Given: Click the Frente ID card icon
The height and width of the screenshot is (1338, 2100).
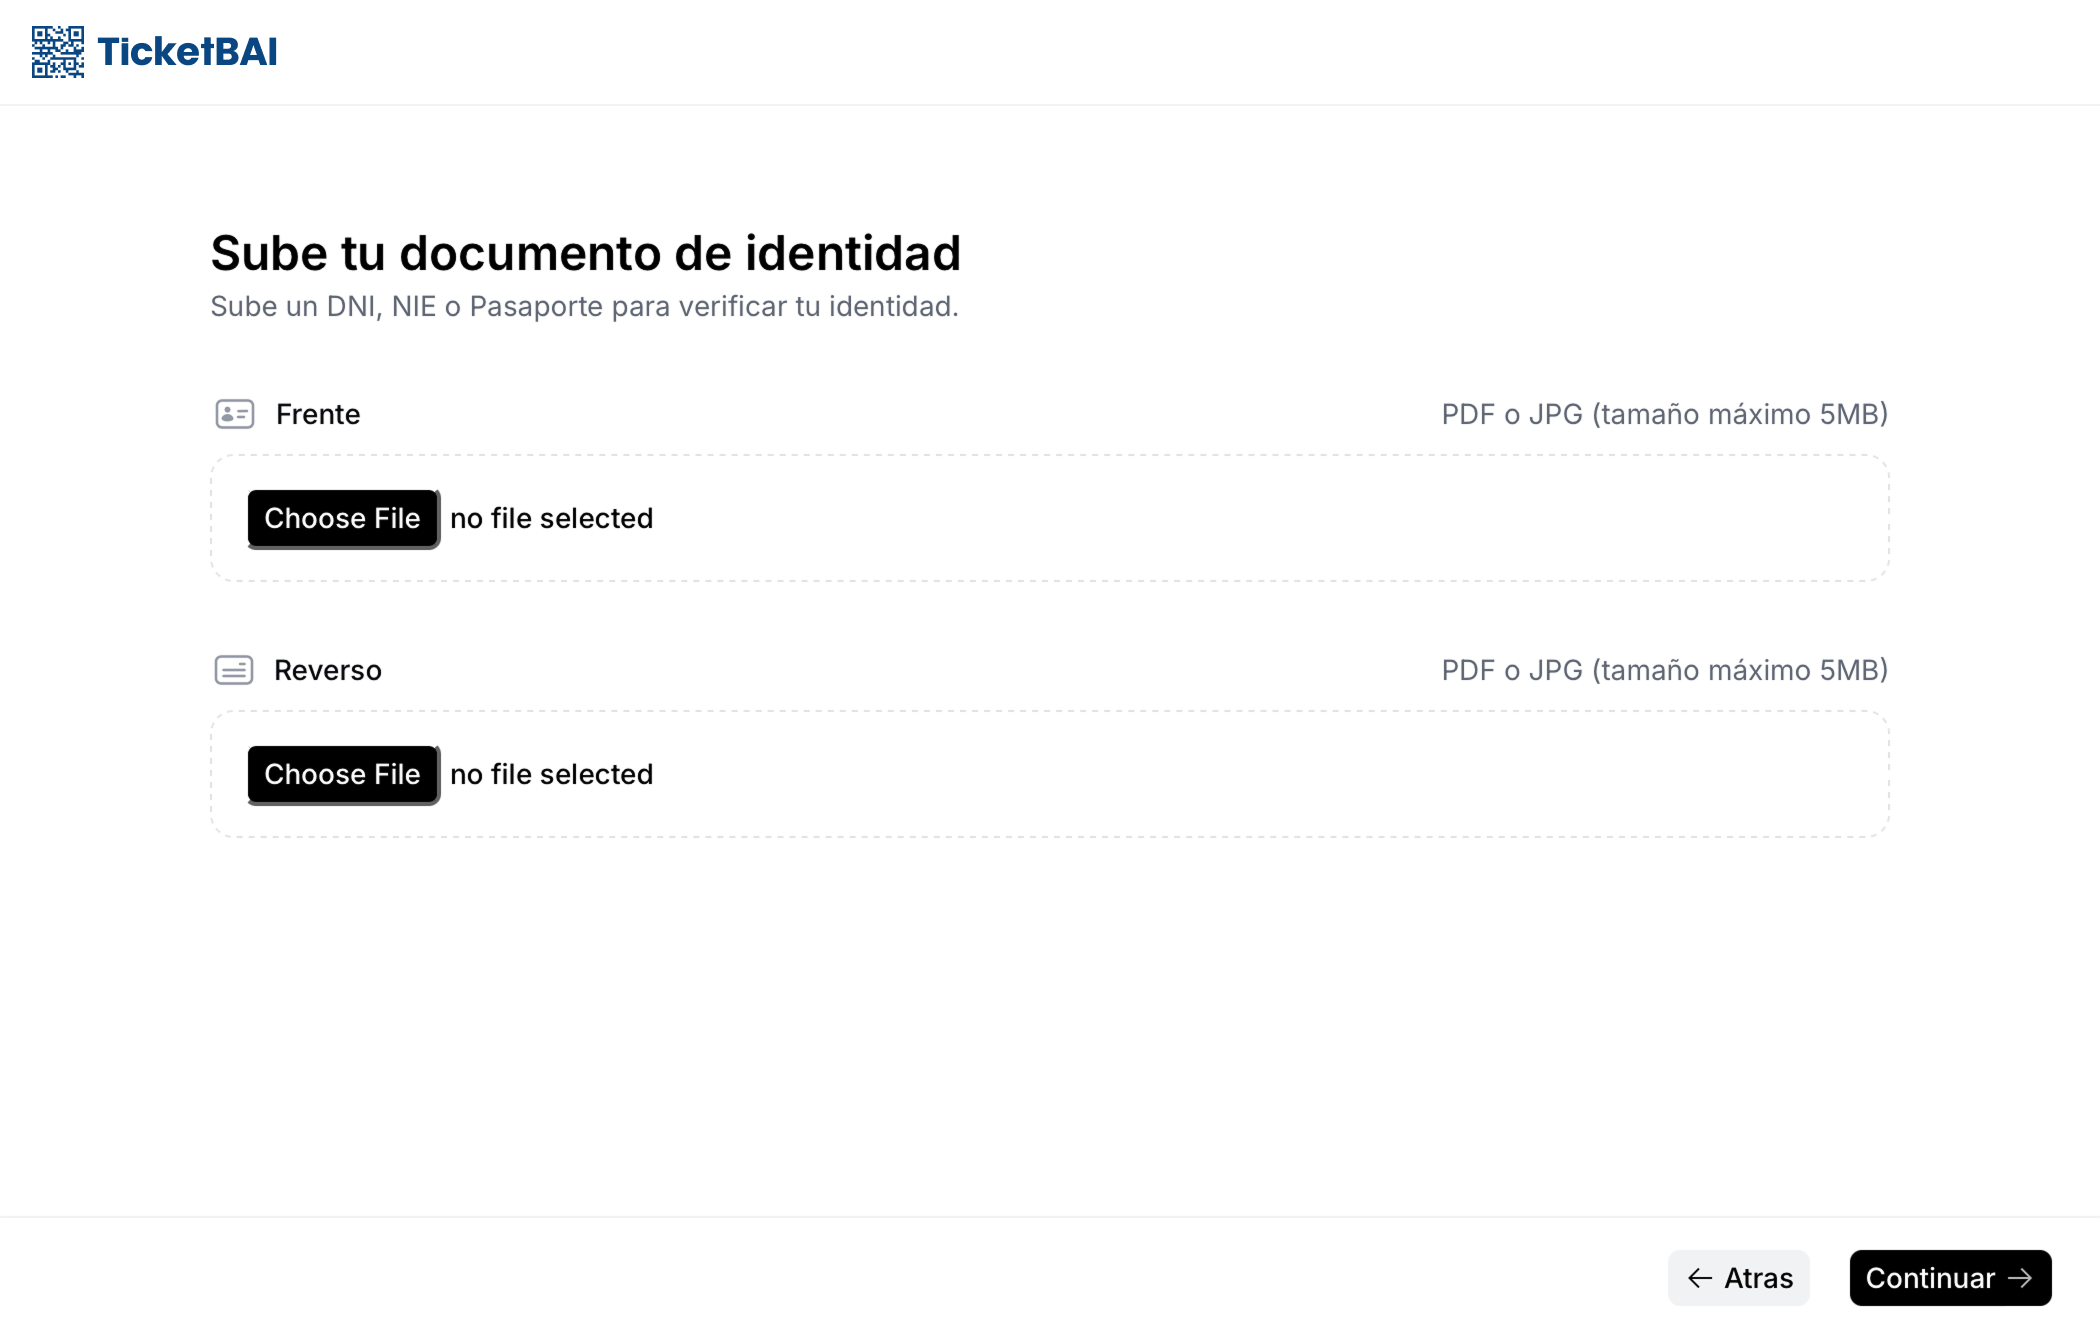Looking at the screenshot, I should point(235,414).
